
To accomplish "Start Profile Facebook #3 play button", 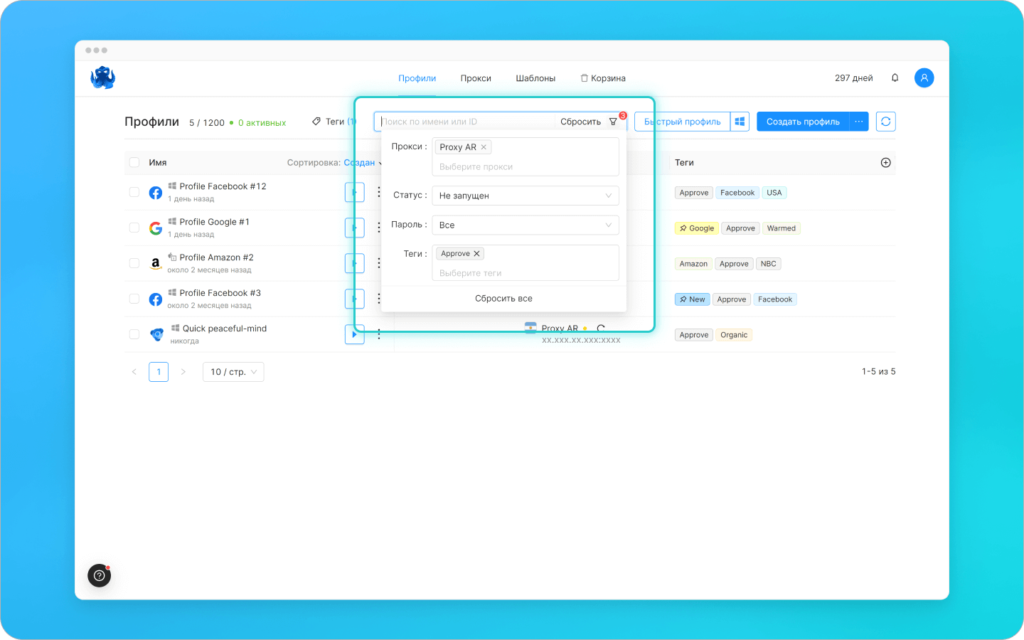I will (355, 298).
